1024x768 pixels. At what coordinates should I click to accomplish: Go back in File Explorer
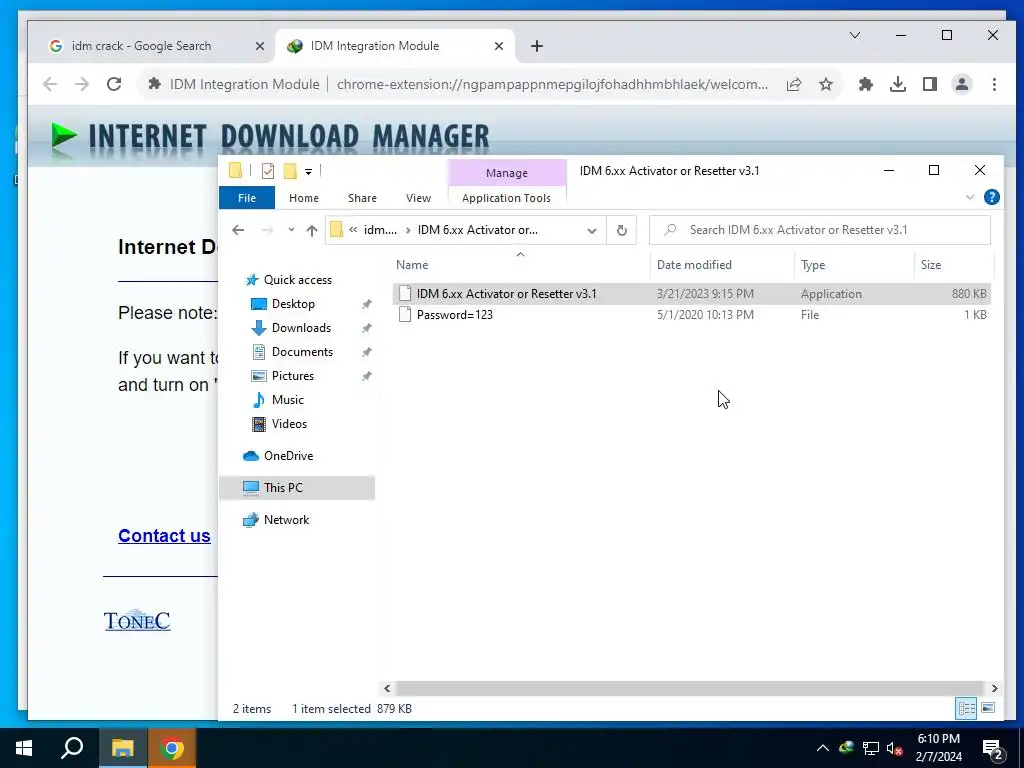click(x=238, y=230)
